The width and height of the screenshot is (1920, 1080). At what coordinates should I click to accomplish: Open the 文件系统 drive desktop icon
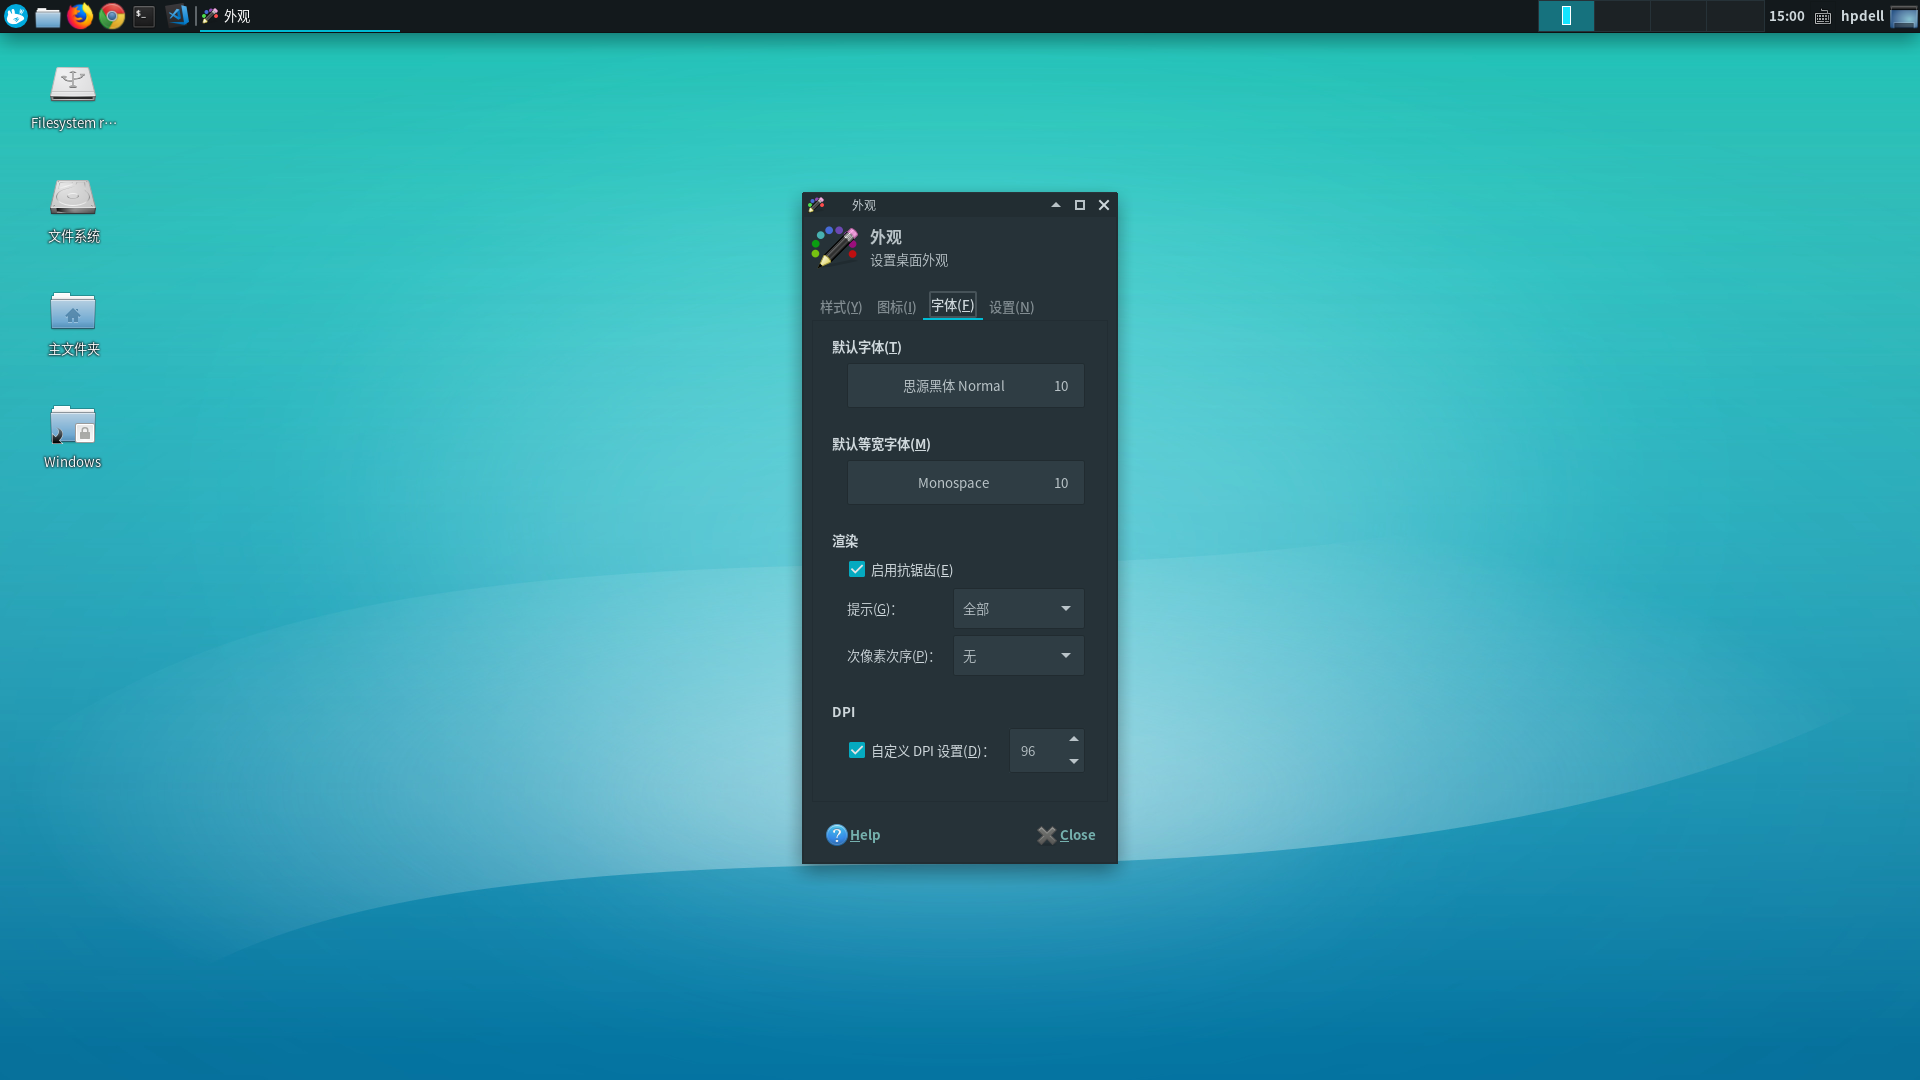pos(73,198)
